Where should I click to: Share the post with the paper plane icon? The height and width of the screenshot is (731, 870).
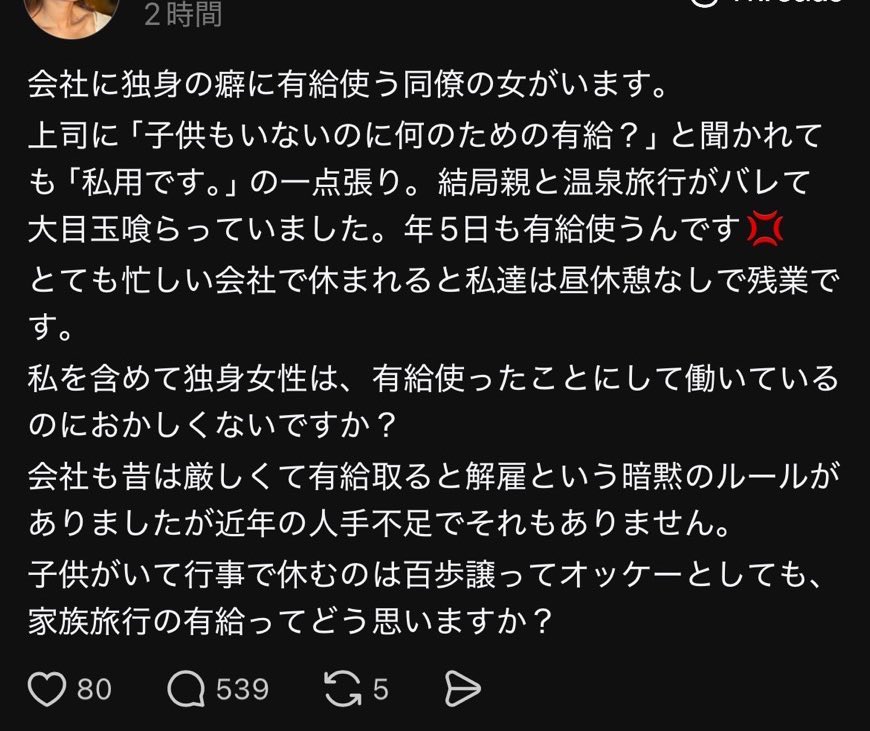point(463,689)
